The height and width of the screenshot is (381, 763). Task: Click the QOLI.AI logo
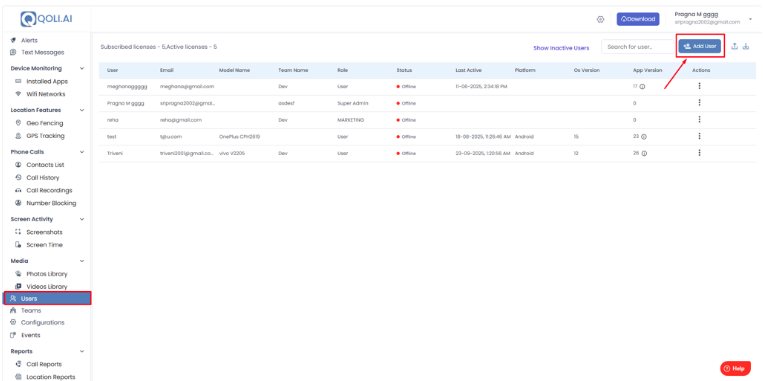pyautogui.click(x=46, y=19)
